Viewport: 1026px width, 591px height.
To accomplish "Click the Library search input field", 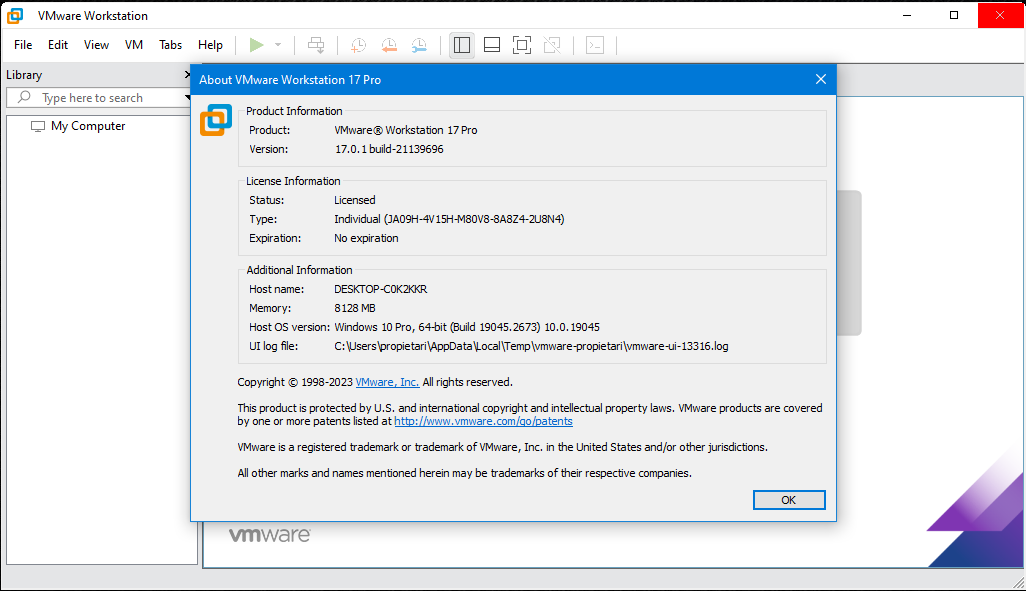I will point(98,98).
